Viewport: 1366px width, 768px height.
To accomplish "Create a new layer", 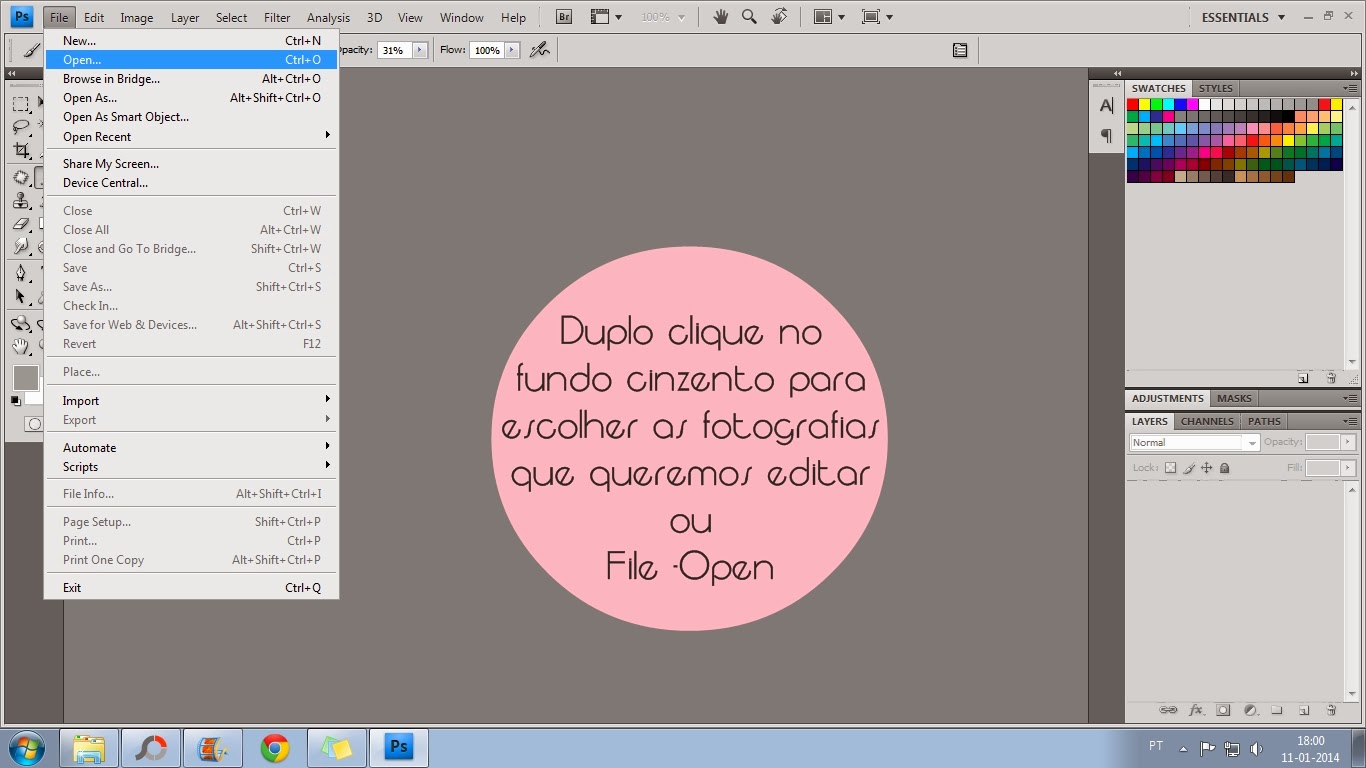I will (x=1304, y=710).
